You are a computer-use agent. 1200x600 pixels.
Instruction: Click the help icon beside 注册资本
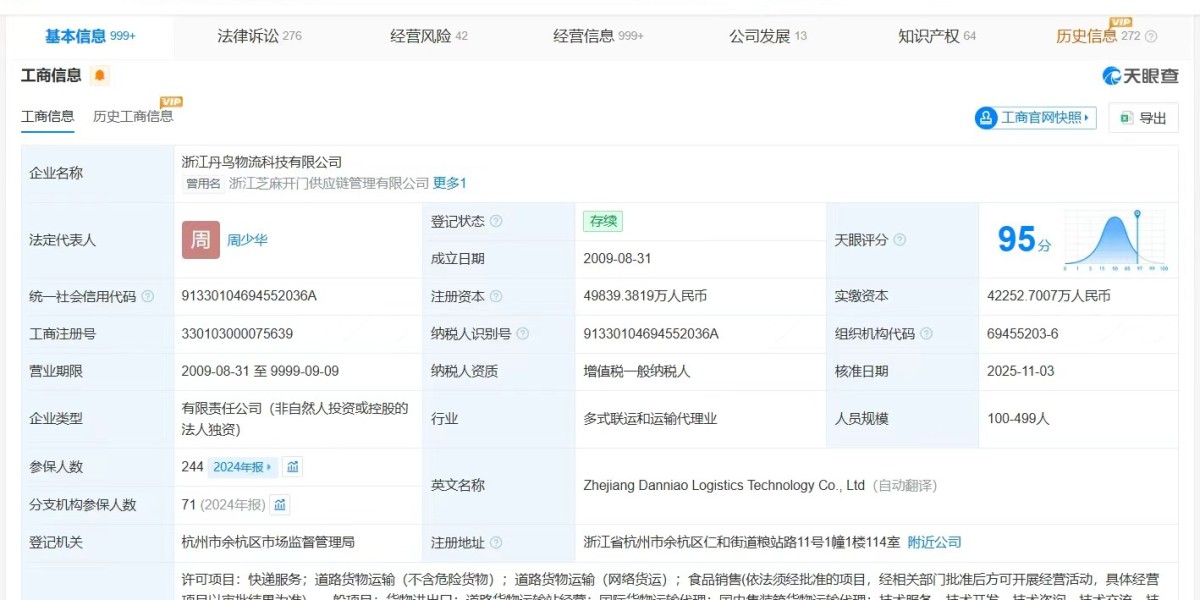pyautogui.click(x=496, y=296)
